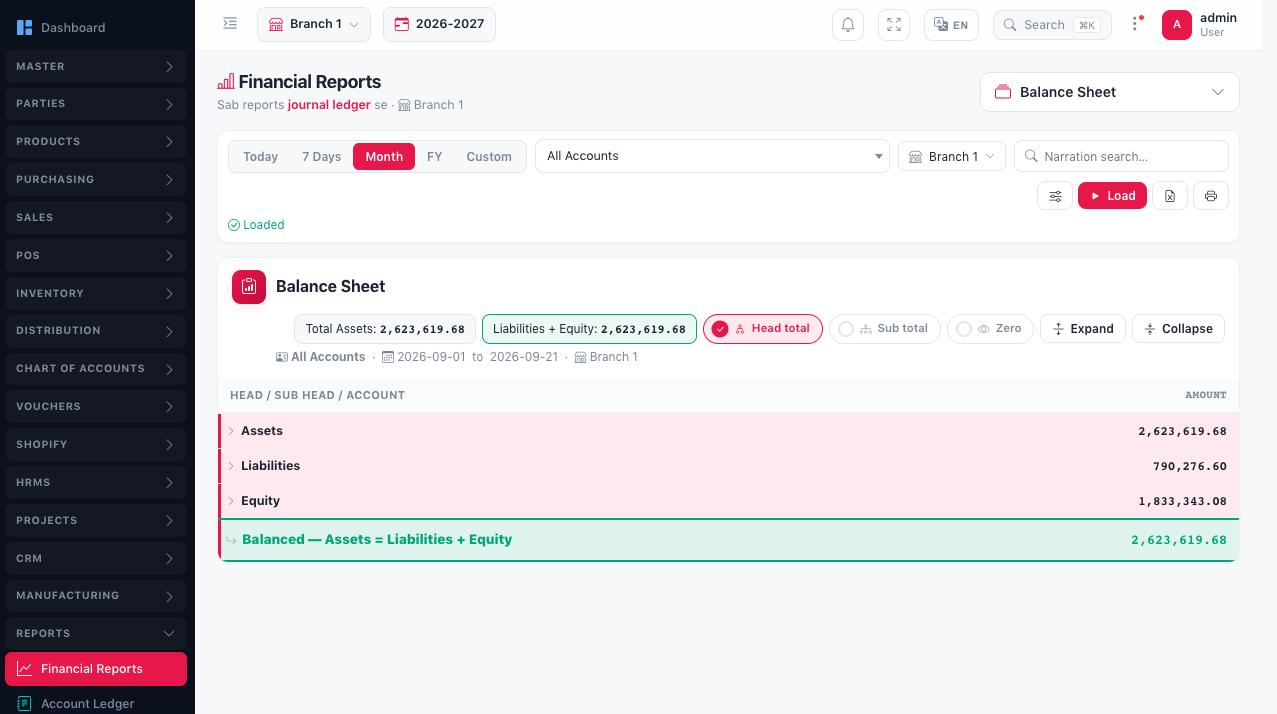The height and width of the screenshot is (714, 1277).
Task: Enable the Sub total option
Action: click(885, 329)
